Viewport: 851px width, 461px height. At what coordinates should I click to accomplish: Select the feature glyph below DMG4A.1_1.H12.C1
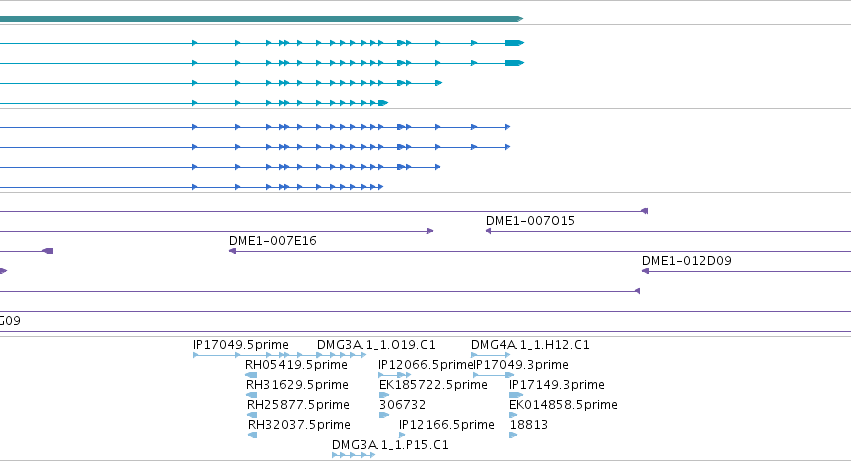(491, 355)
